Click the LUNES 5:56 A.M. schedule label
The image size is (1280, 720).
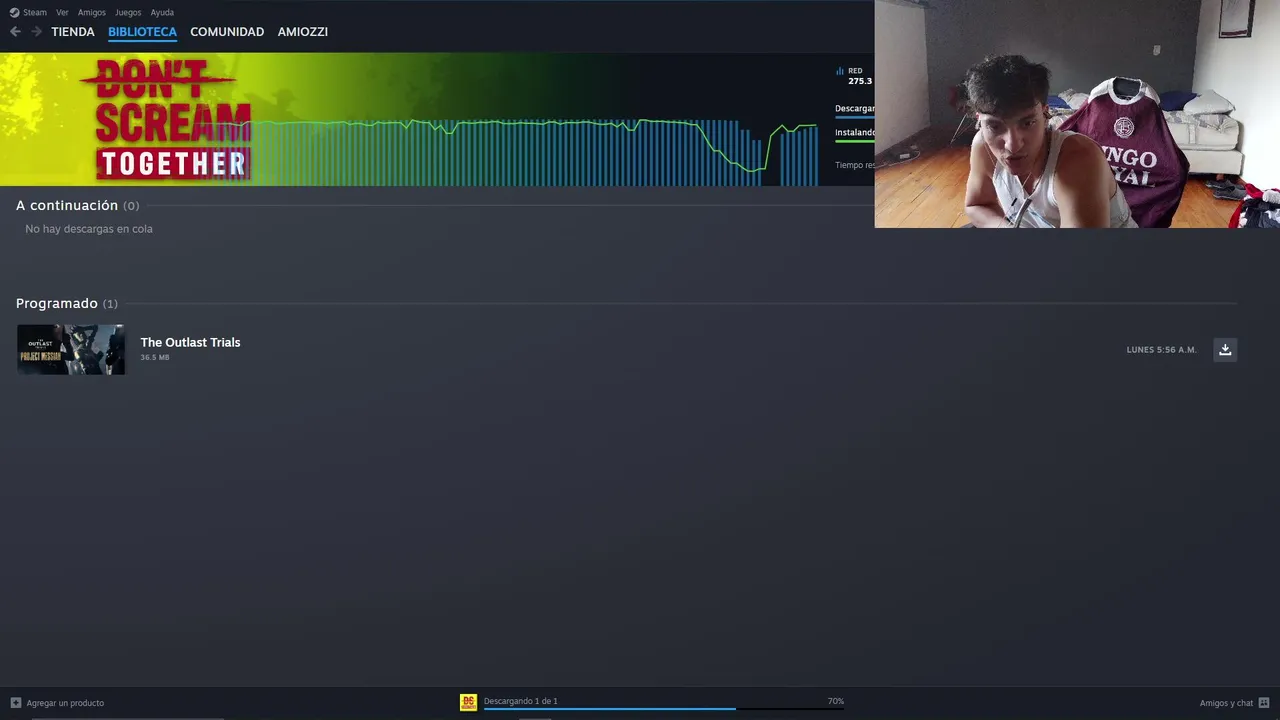1161,350
